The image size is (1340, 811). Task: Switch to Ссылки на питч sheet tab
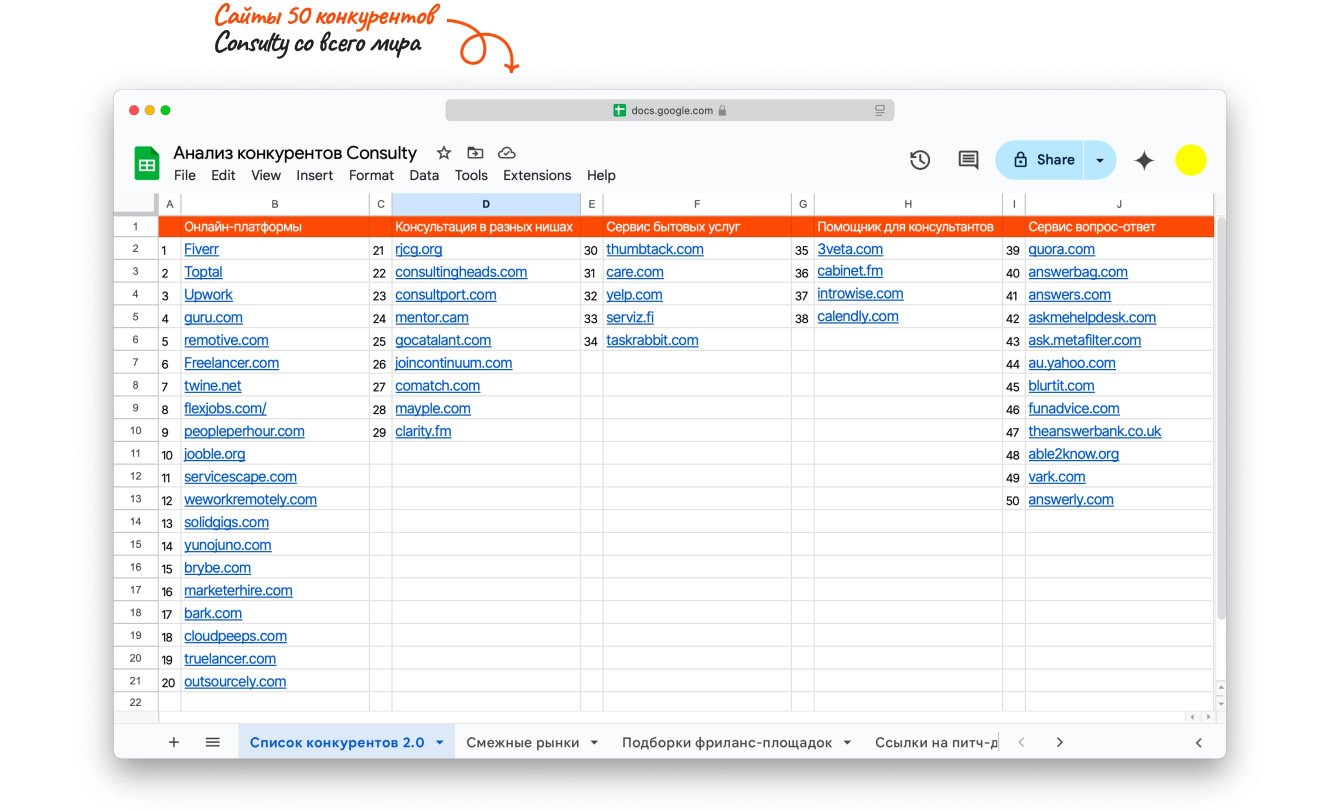click(x=936, y=742)
